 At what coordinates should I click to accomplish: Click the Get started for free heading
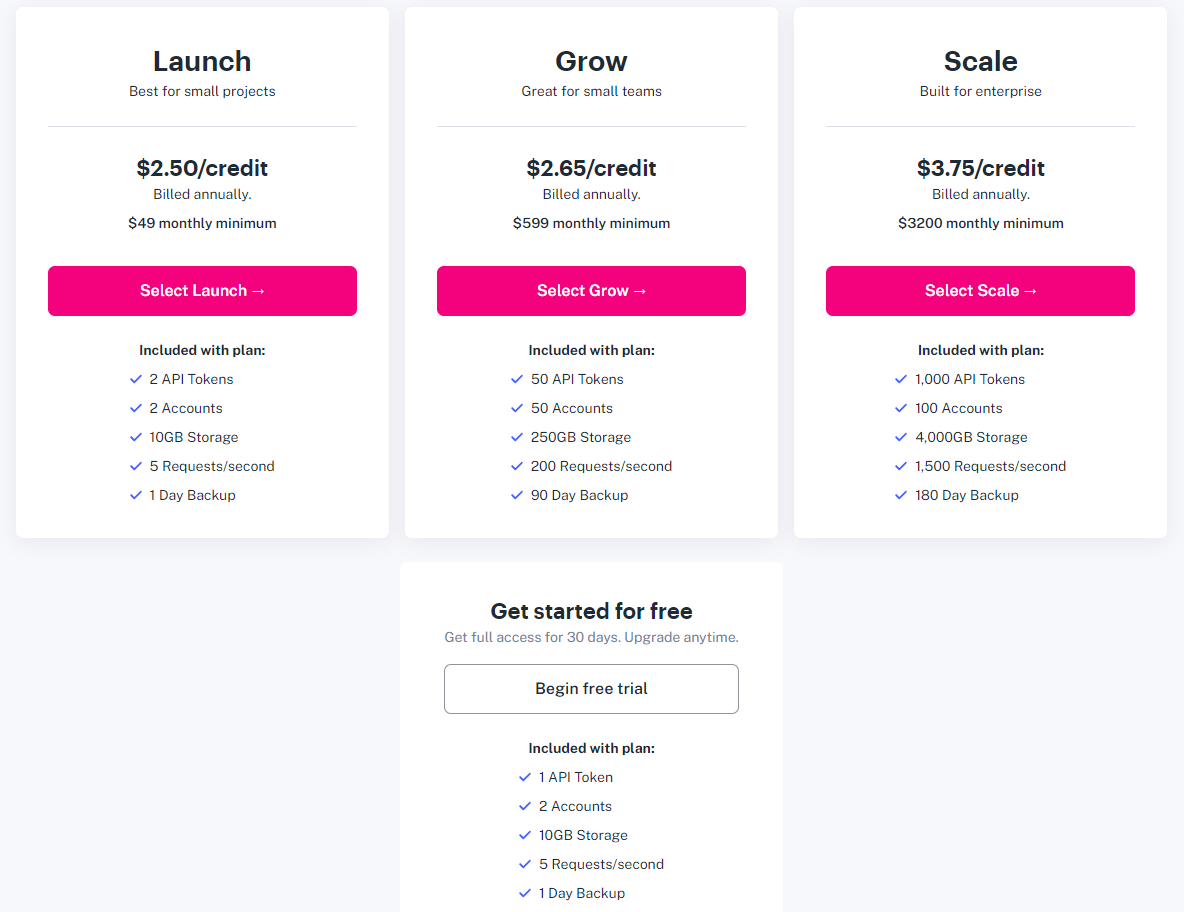(591, 611)
